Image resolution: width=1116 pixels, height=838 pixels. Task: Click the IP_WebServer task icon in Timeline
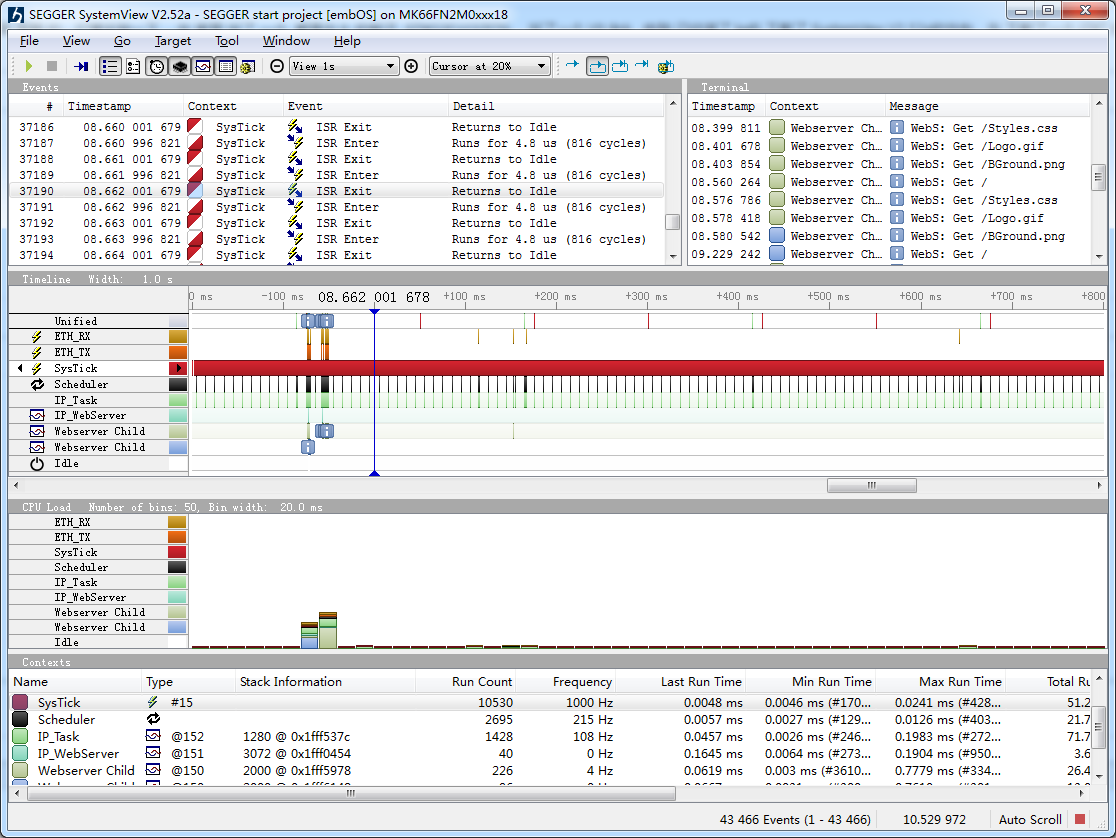pyautogui.click(x=37, y=415)
